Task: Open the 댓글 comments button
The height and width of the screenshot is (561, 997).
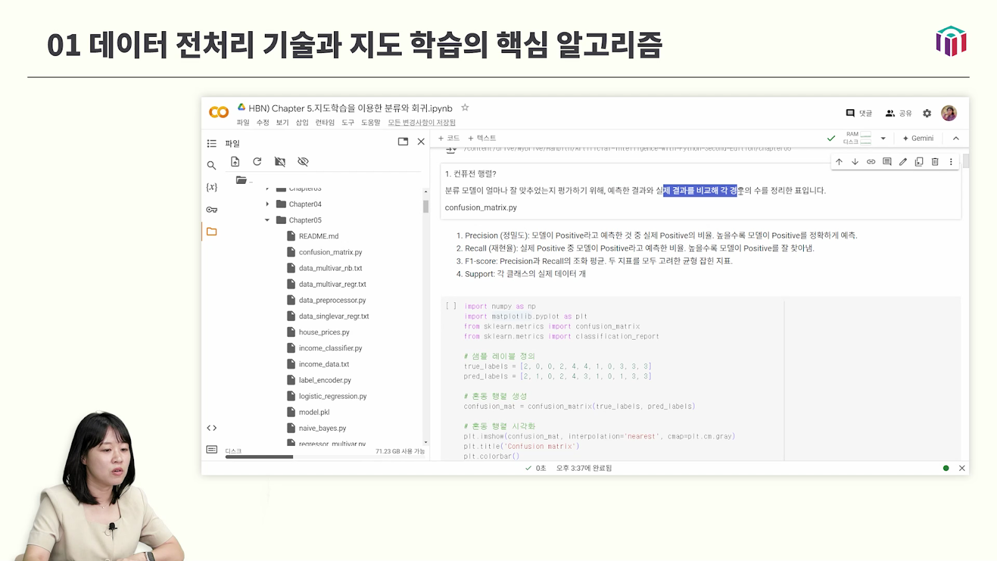Action: tap(859, 113)
